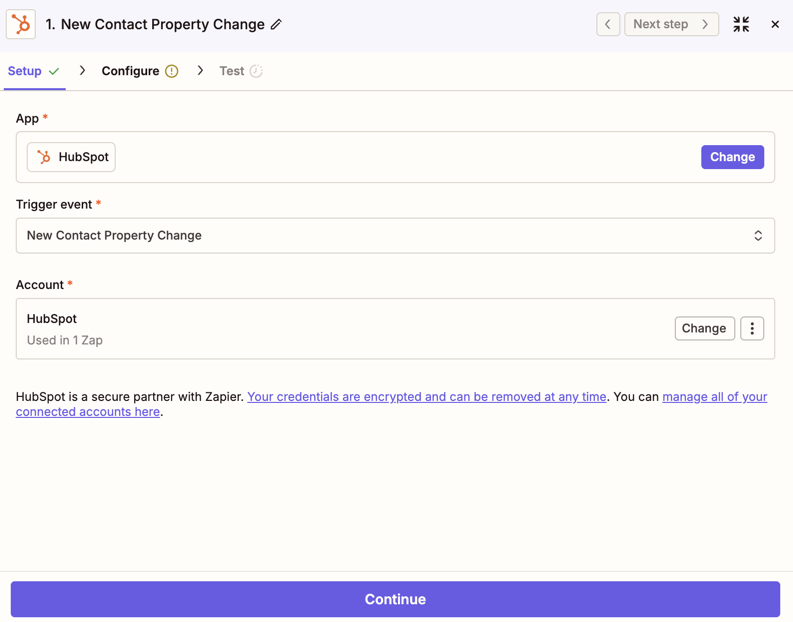The image size is (793, 622).
Task: Open the Setup tab
Action: click(x=34, y=71)
